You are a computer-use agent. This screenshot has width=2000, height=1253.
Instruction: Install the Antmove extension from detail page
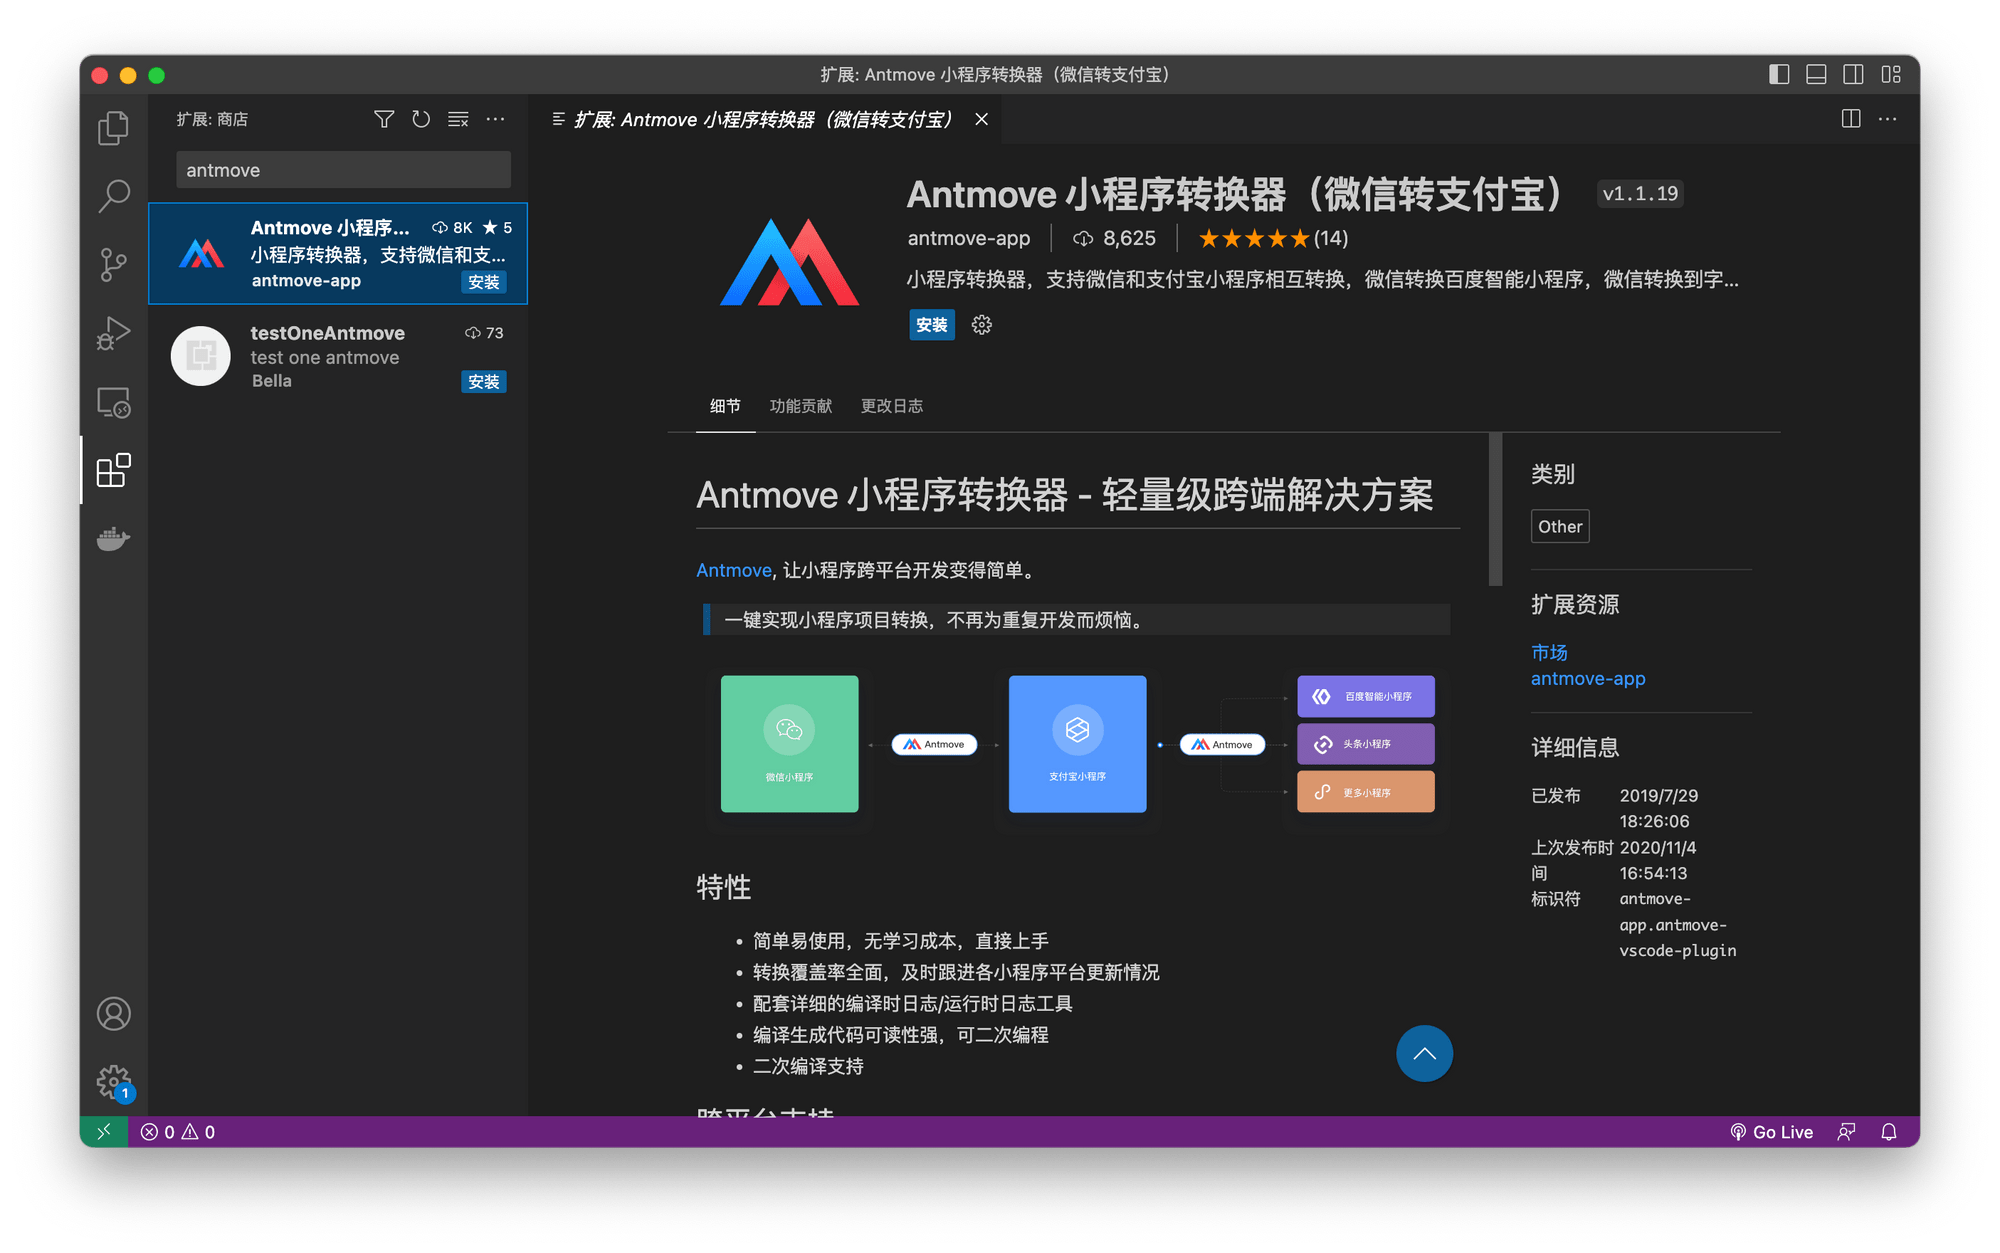pyautogui.click(x=932, y=325)
